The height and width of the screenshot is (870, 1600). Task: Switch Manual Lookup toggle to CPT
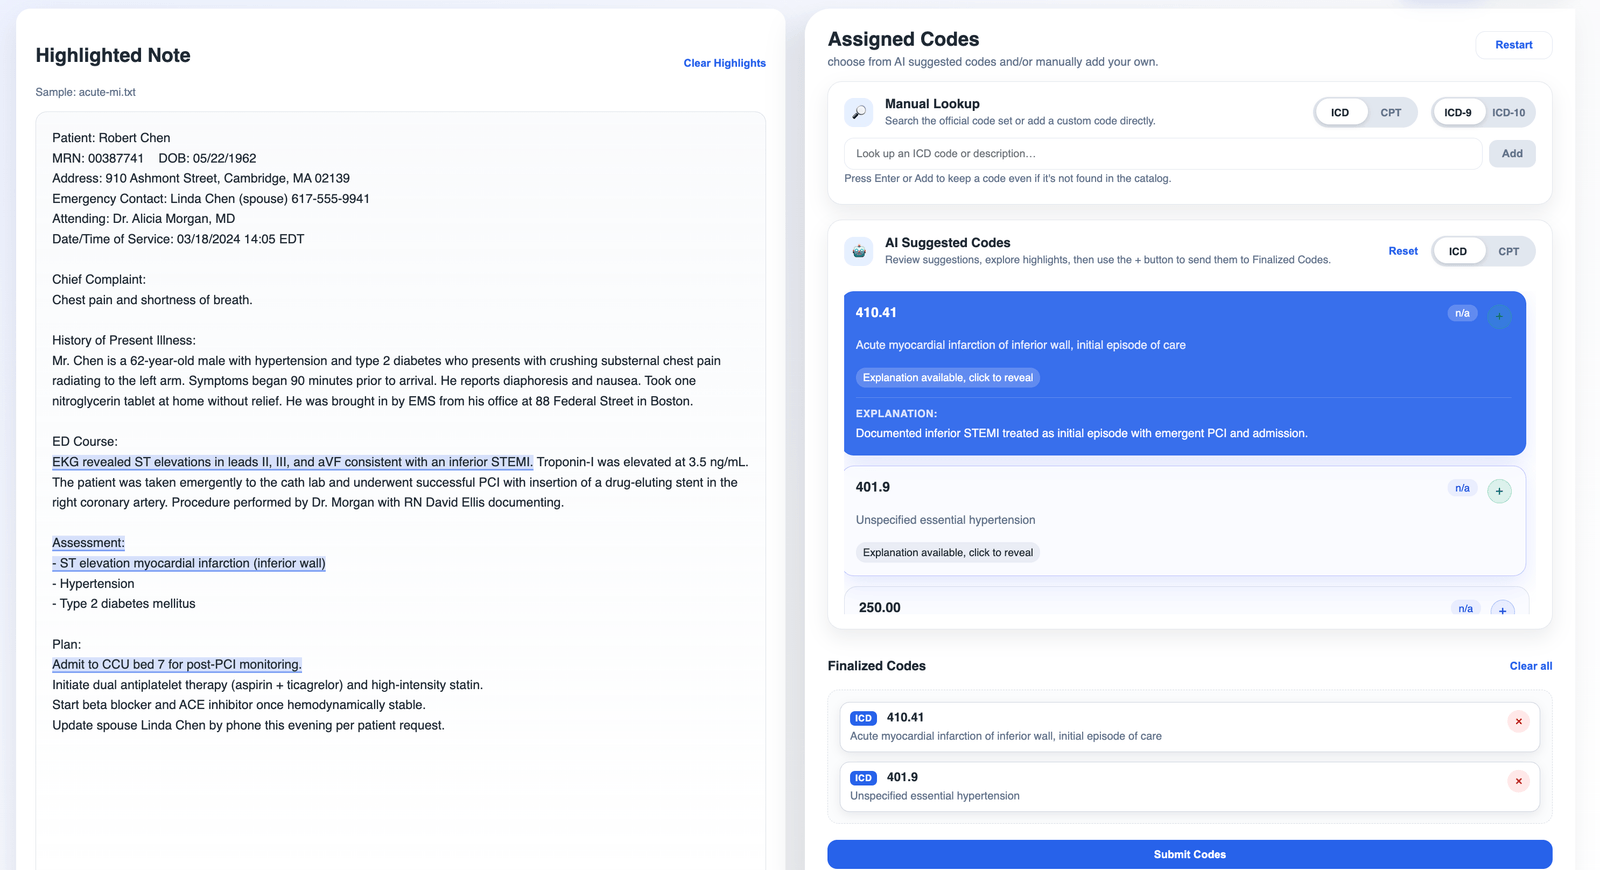1390,112
